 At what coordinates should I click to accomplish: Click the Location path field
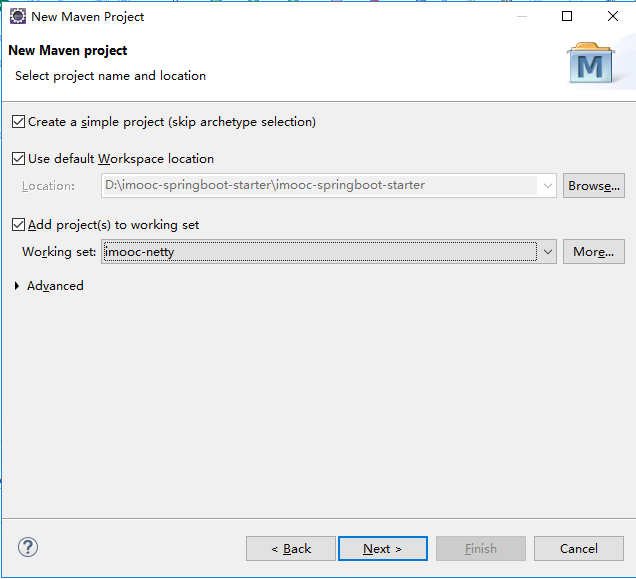[x=320, y=185]
